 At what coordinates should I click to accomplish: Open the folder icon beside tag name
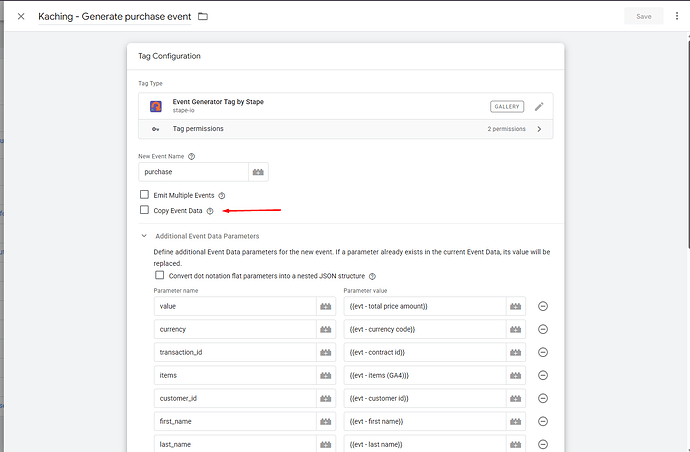pos(203,16)
